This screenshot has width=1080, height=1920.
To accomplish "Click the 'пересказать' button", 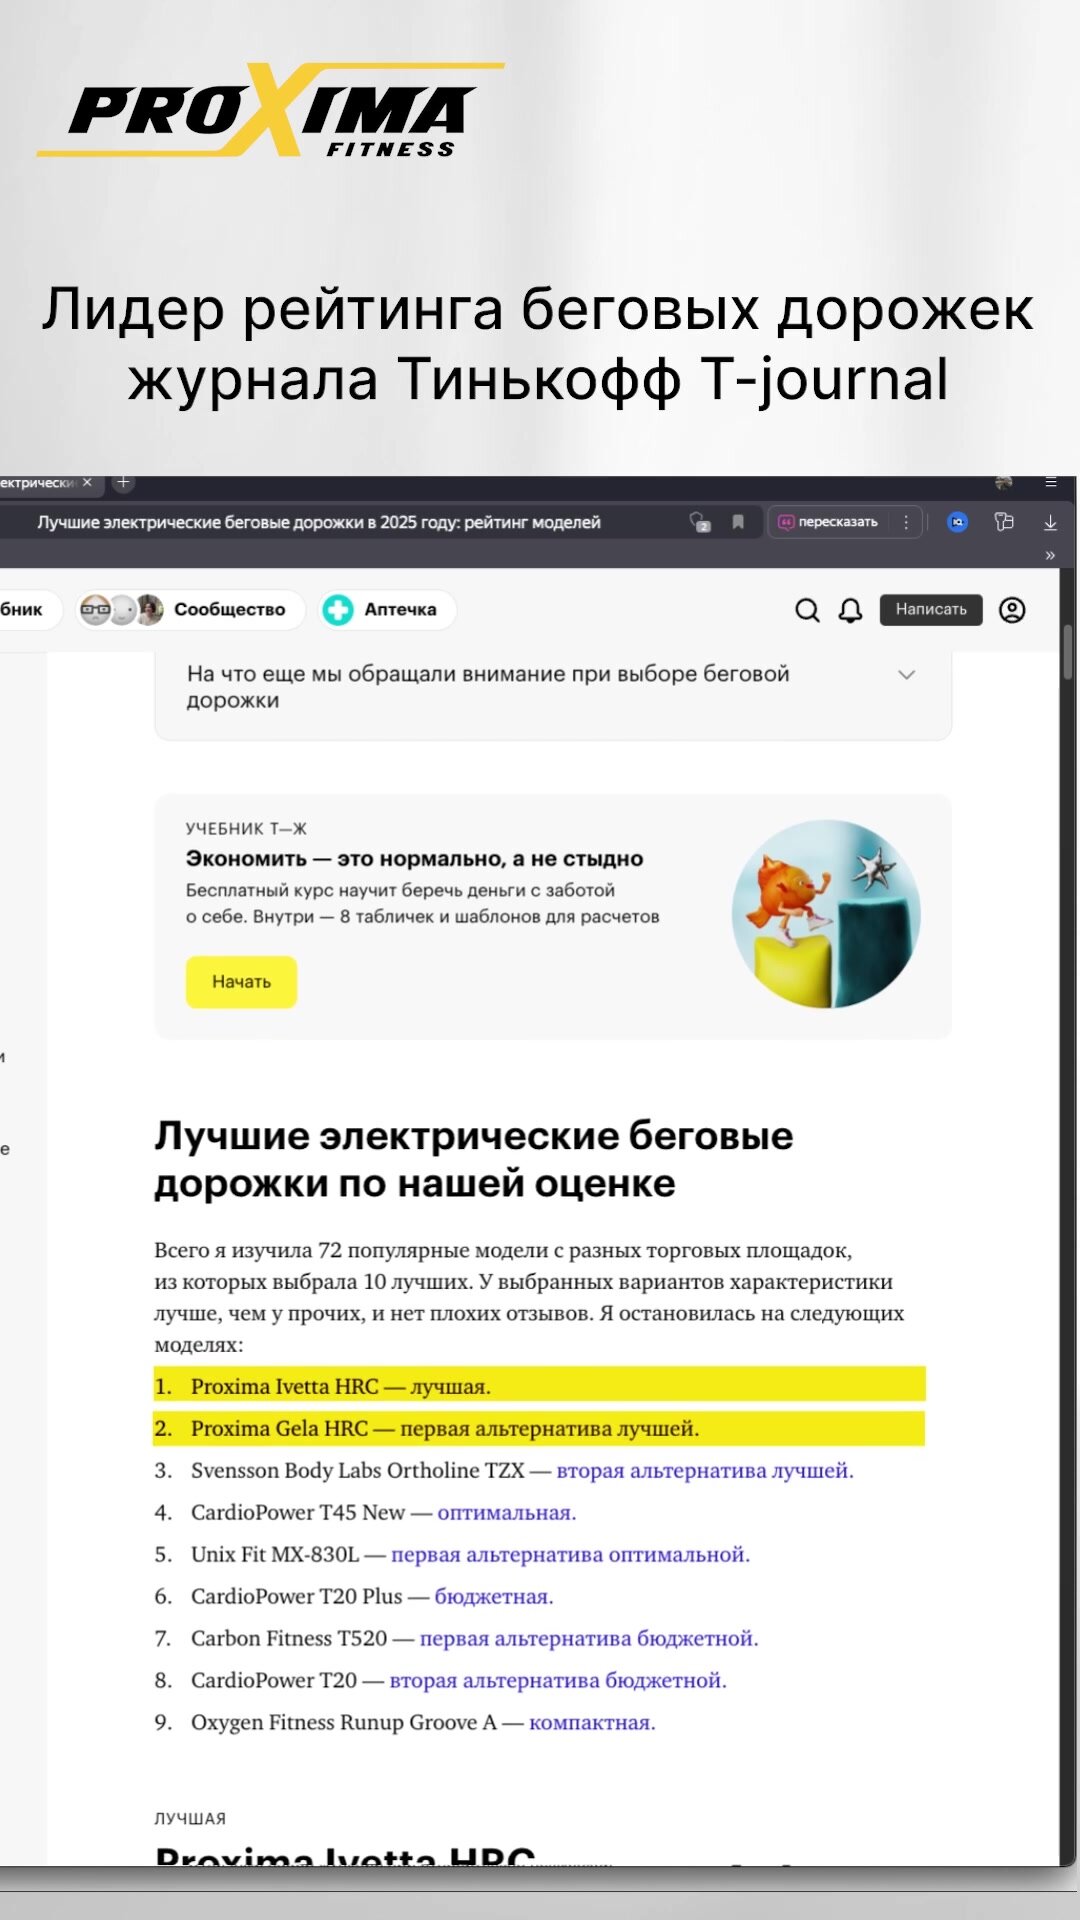I will click(x=828, y=522).
